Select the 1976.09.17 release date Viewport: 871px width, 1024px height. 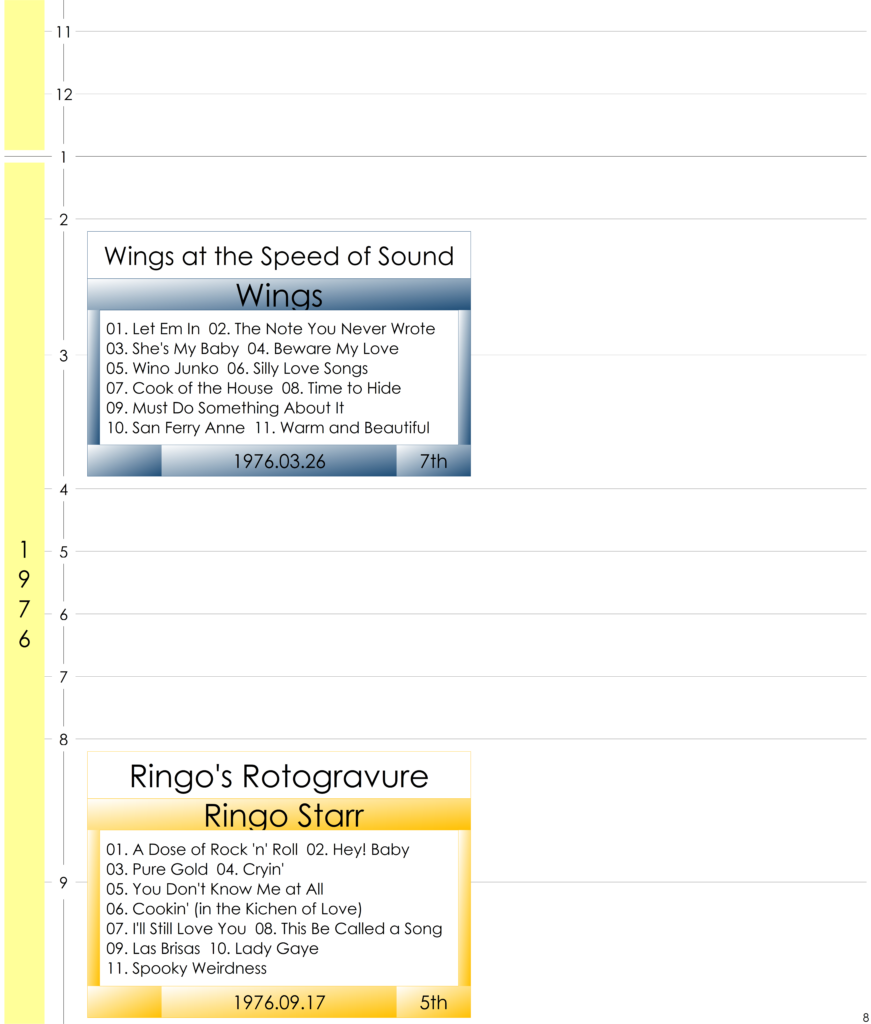pyautogui.click(x=279, y=1002)
